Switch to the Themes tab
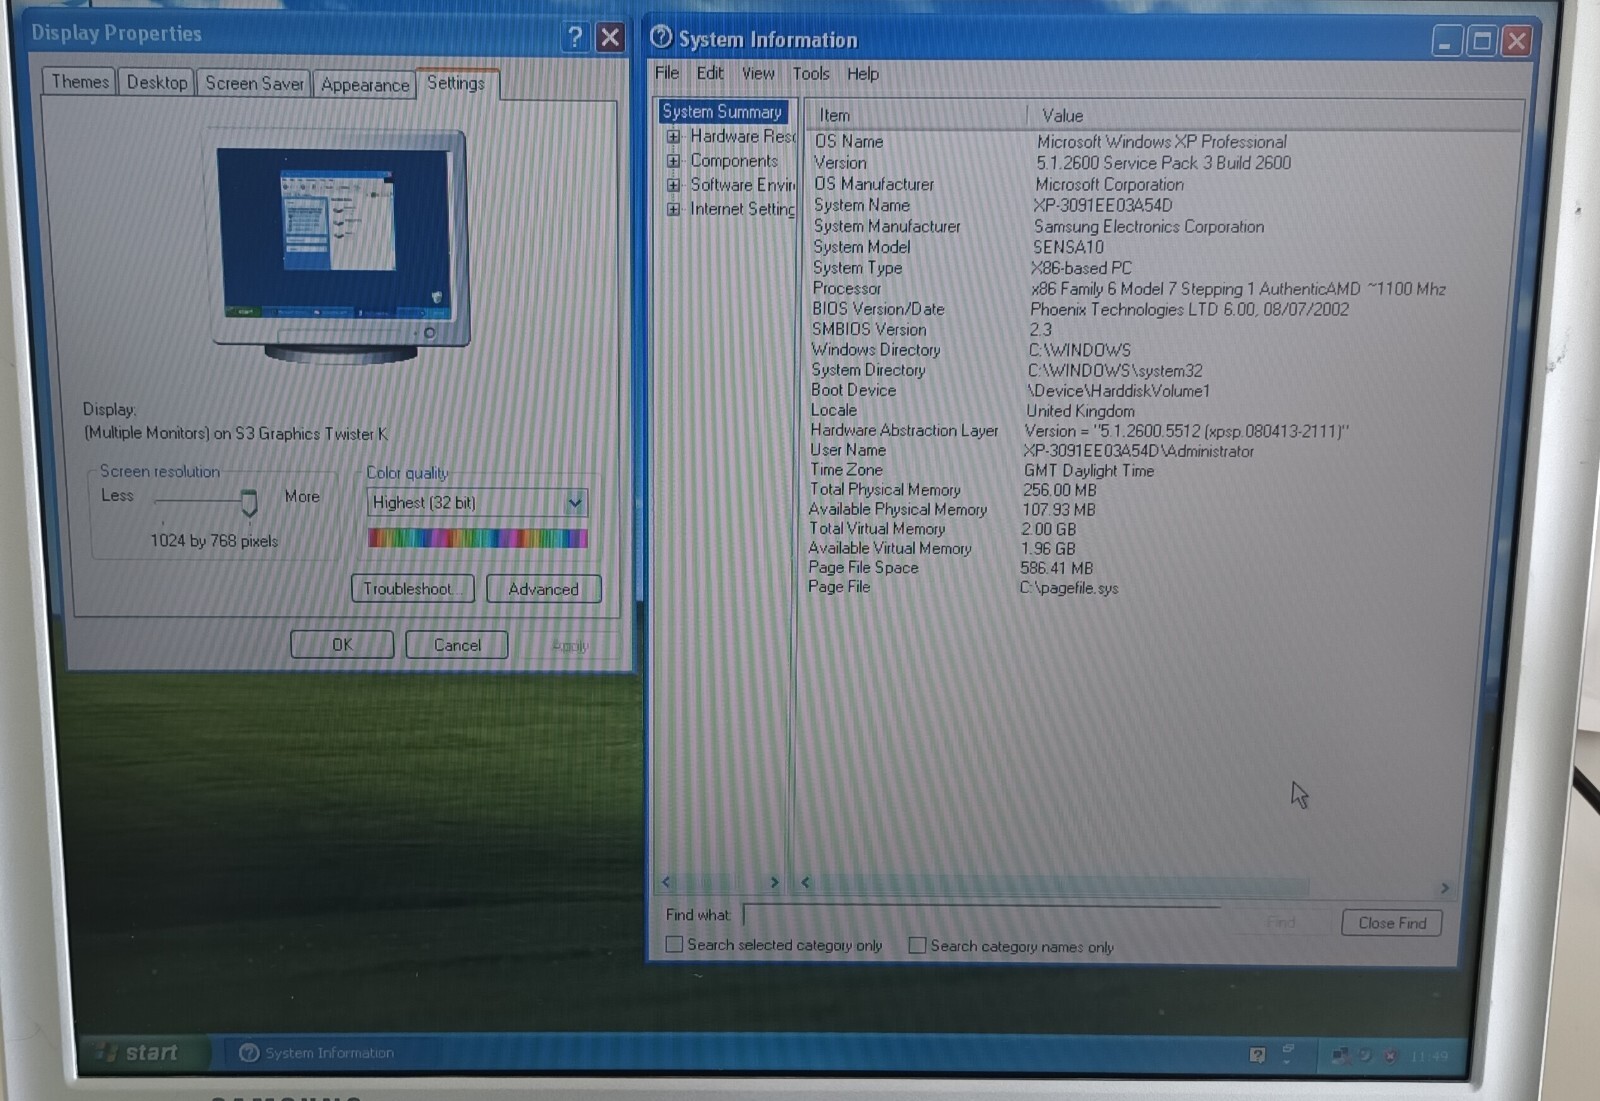The image size is (1600, 1101). 80,82
